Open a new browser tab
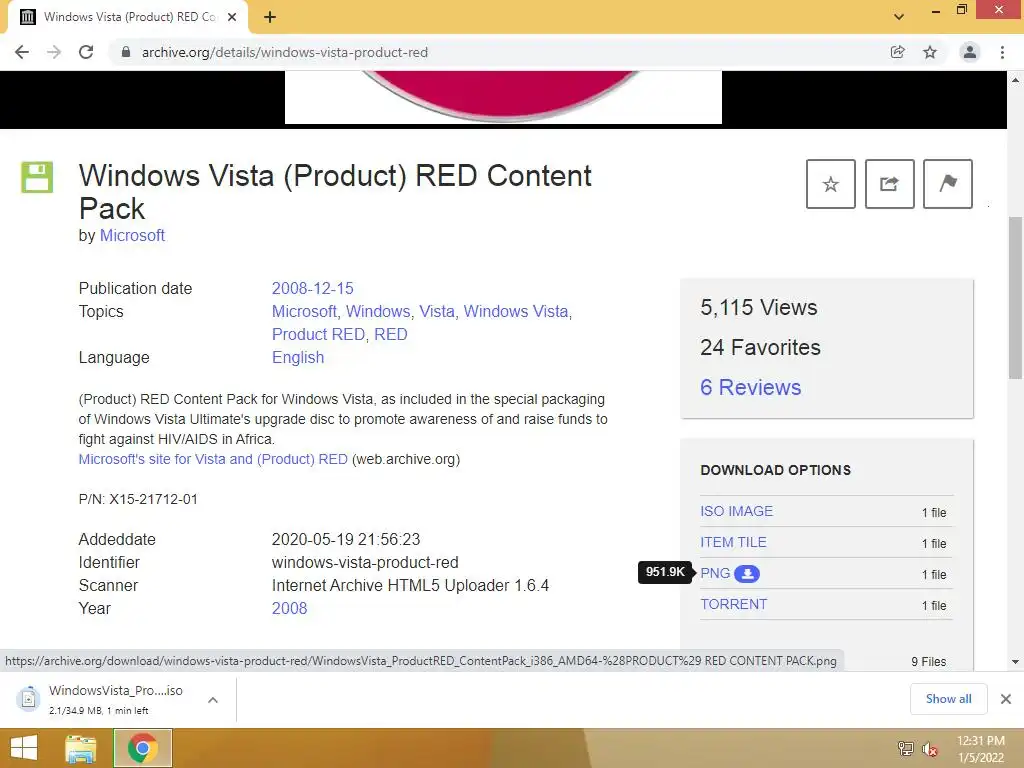This screenshot has width=1024, height=768. pos(270,17)
